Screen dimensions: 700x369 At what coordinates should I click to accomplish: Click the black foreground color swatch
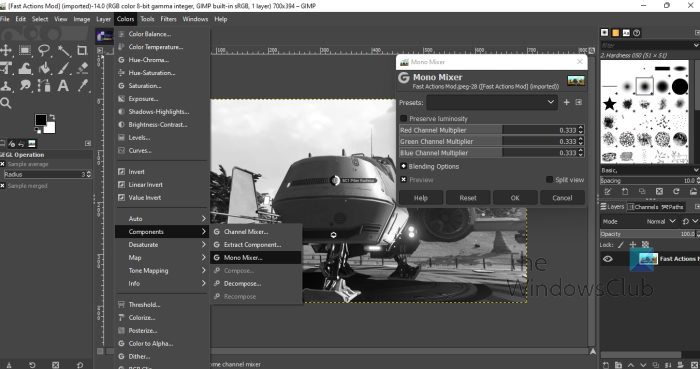tap(40, 119)
